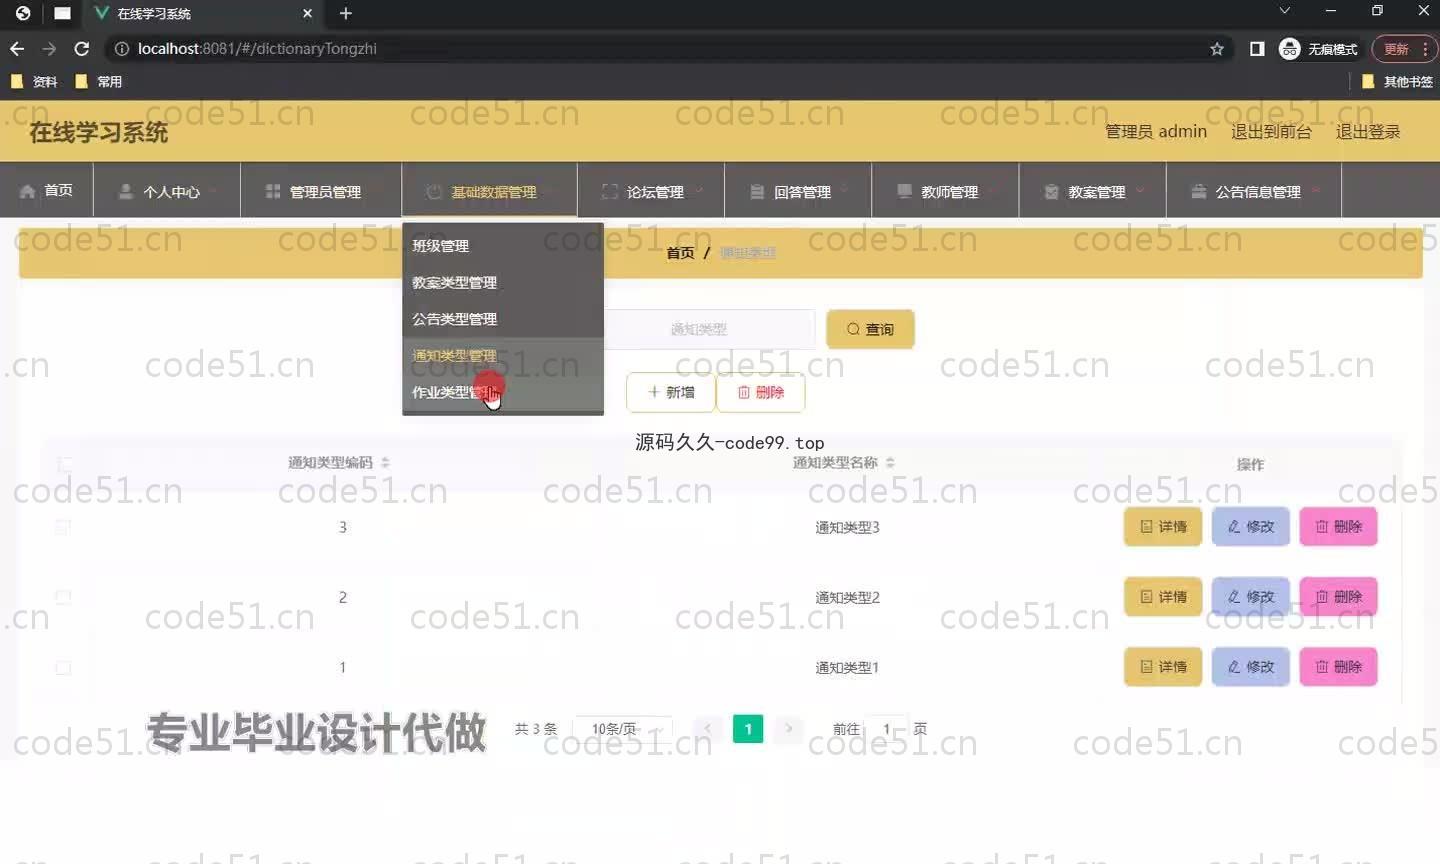Focus the 前往 page number input
This screenshot has width=1440, height=864.
(887, 729)
